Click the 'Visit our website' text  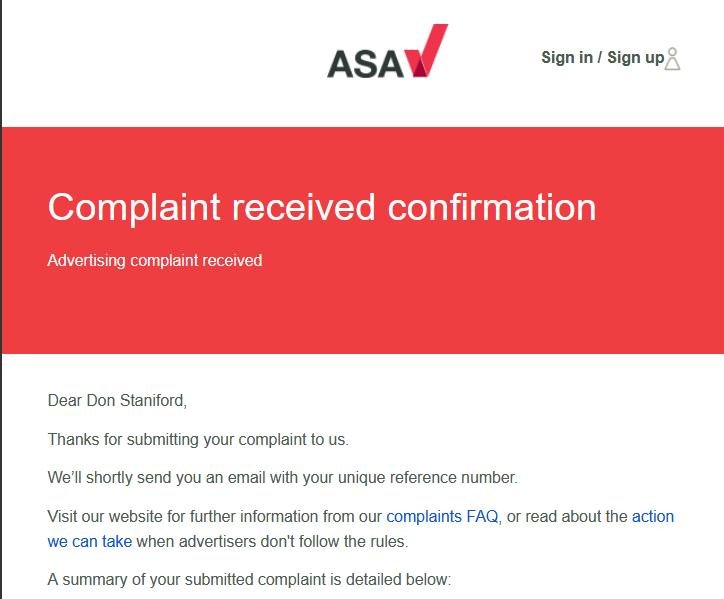[x=109, y=517]
